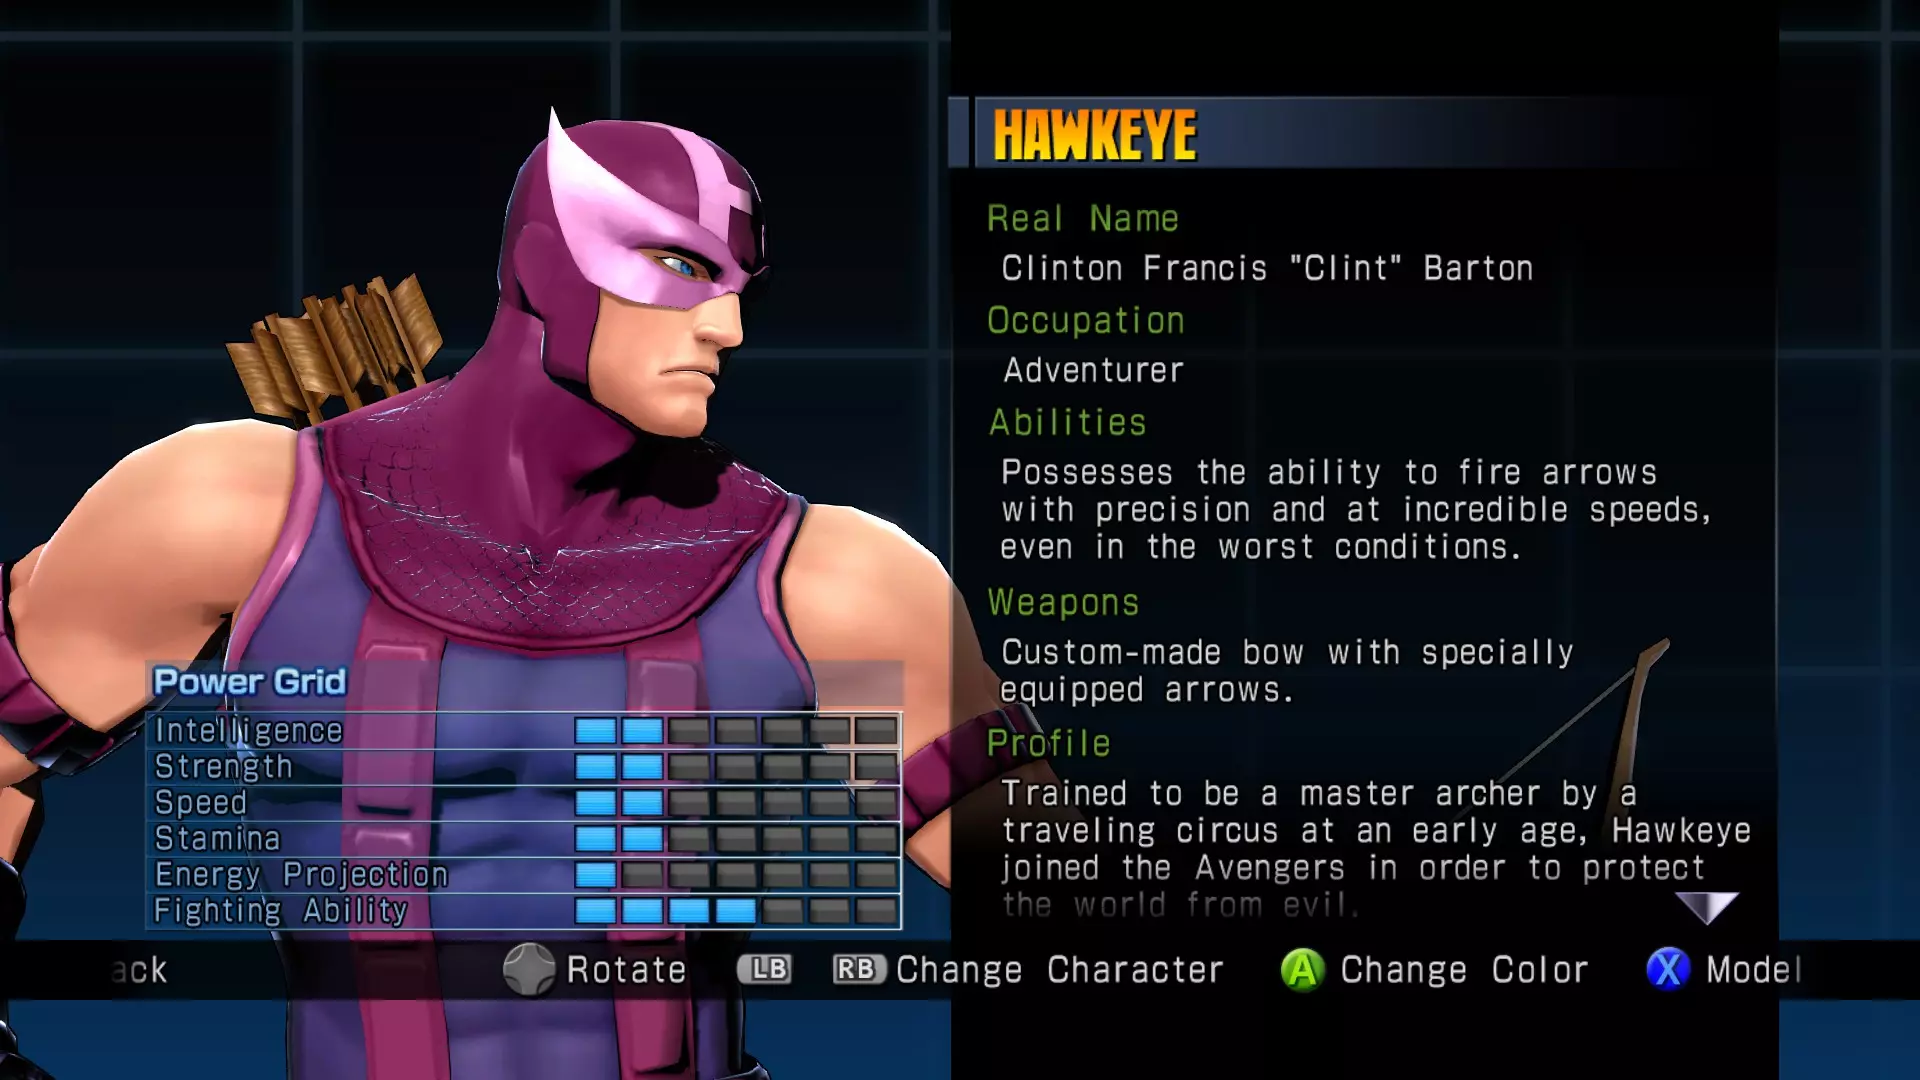Viewport: 1920px width, 1080px height.
Task: Click the Abilities section heading
Action: [1067, 423]
